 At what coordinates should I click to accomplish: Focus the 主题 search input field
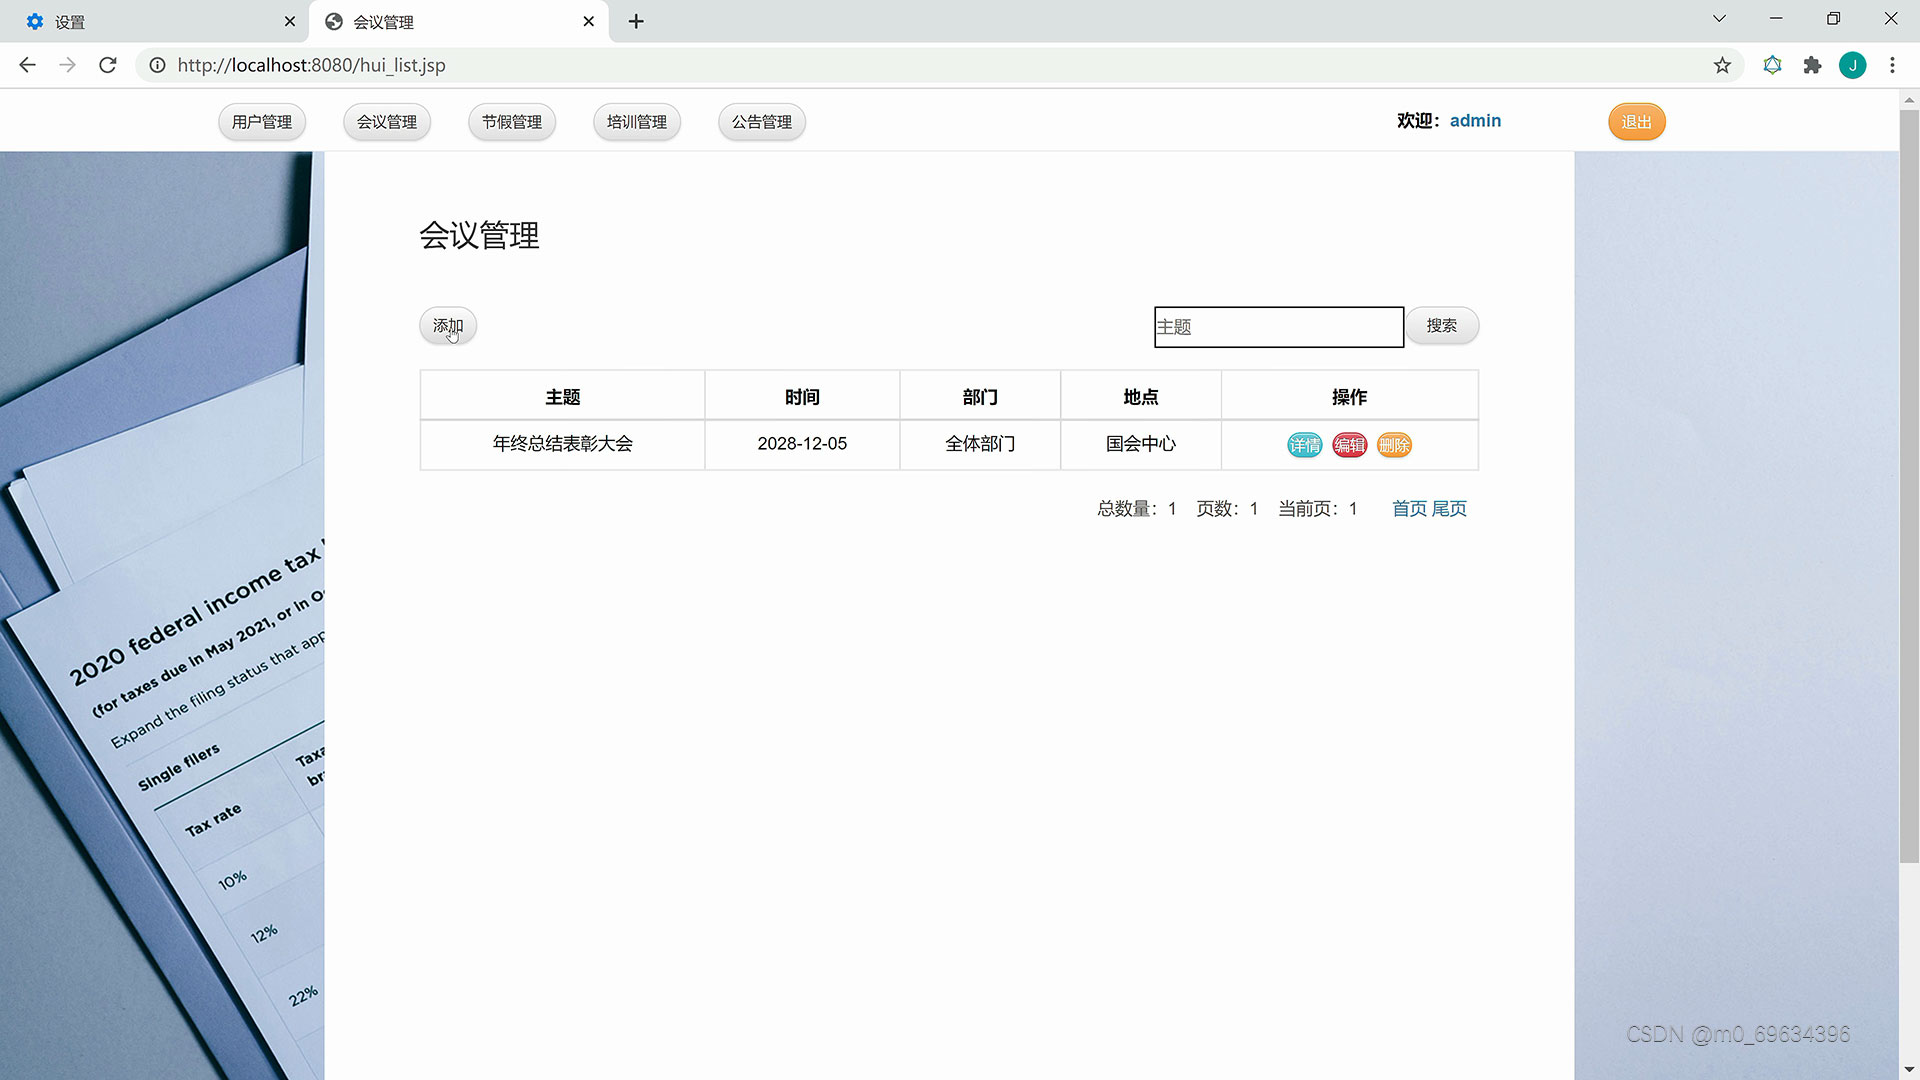point(1278,327)
